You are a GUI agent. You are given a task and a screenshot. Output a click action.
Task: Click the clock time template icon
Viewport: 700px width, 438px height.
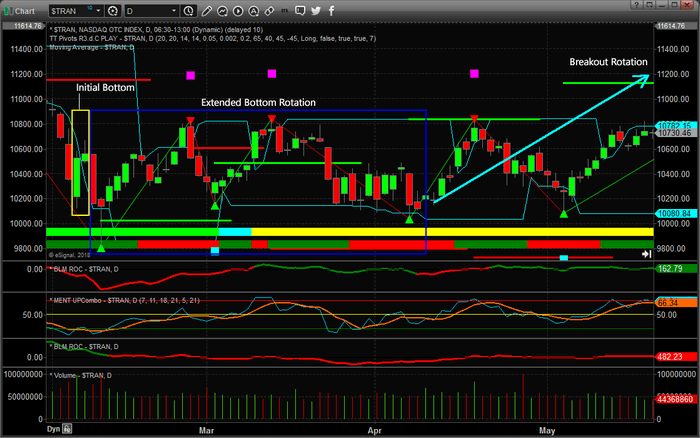pos(188,10)
